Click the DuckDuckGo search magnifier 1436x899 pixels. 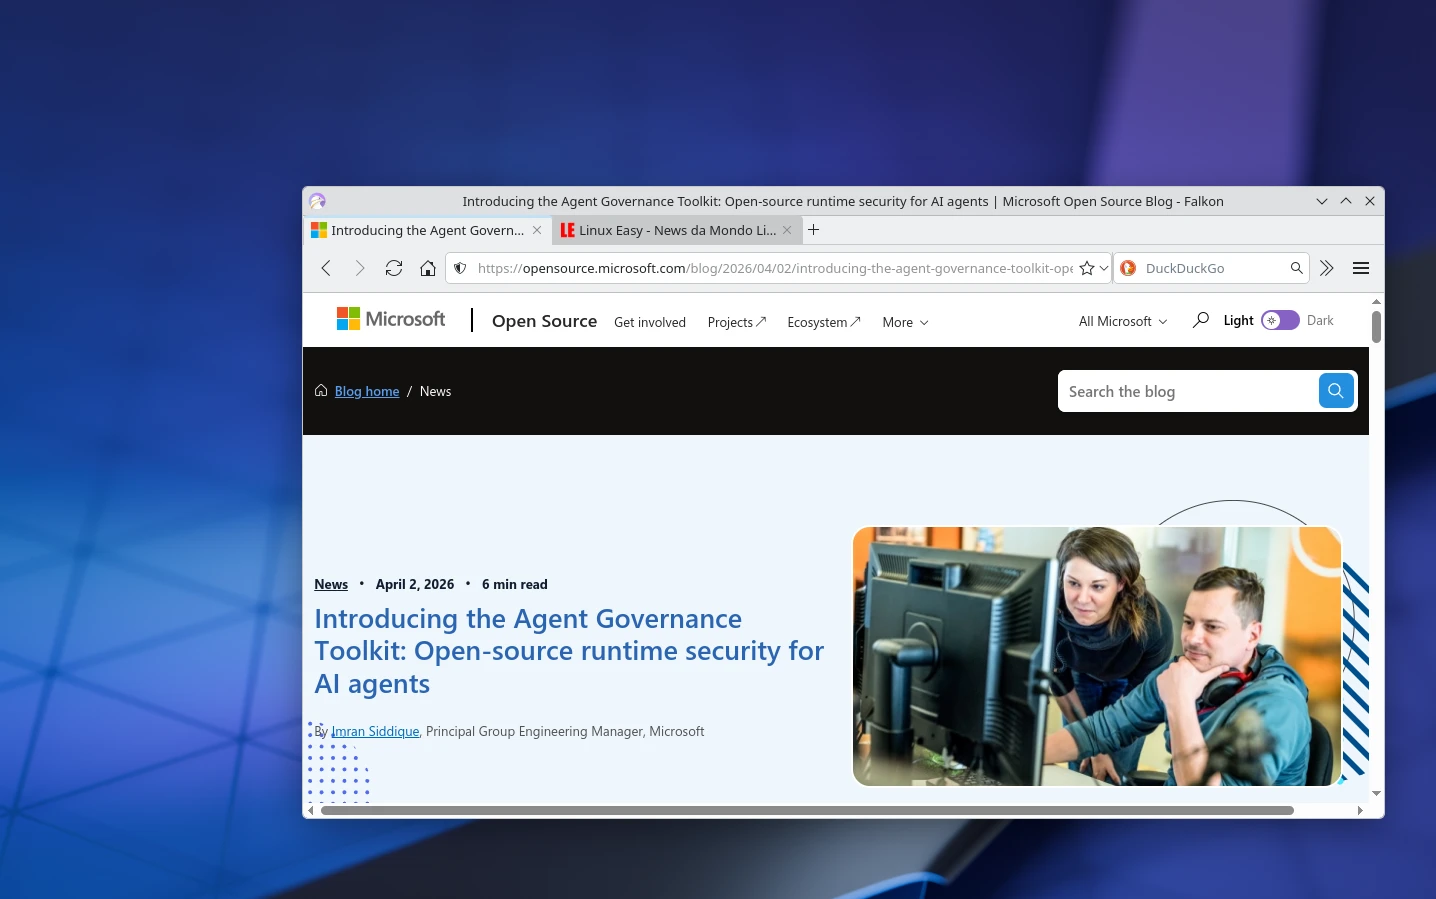click(x=1296, y=268)
